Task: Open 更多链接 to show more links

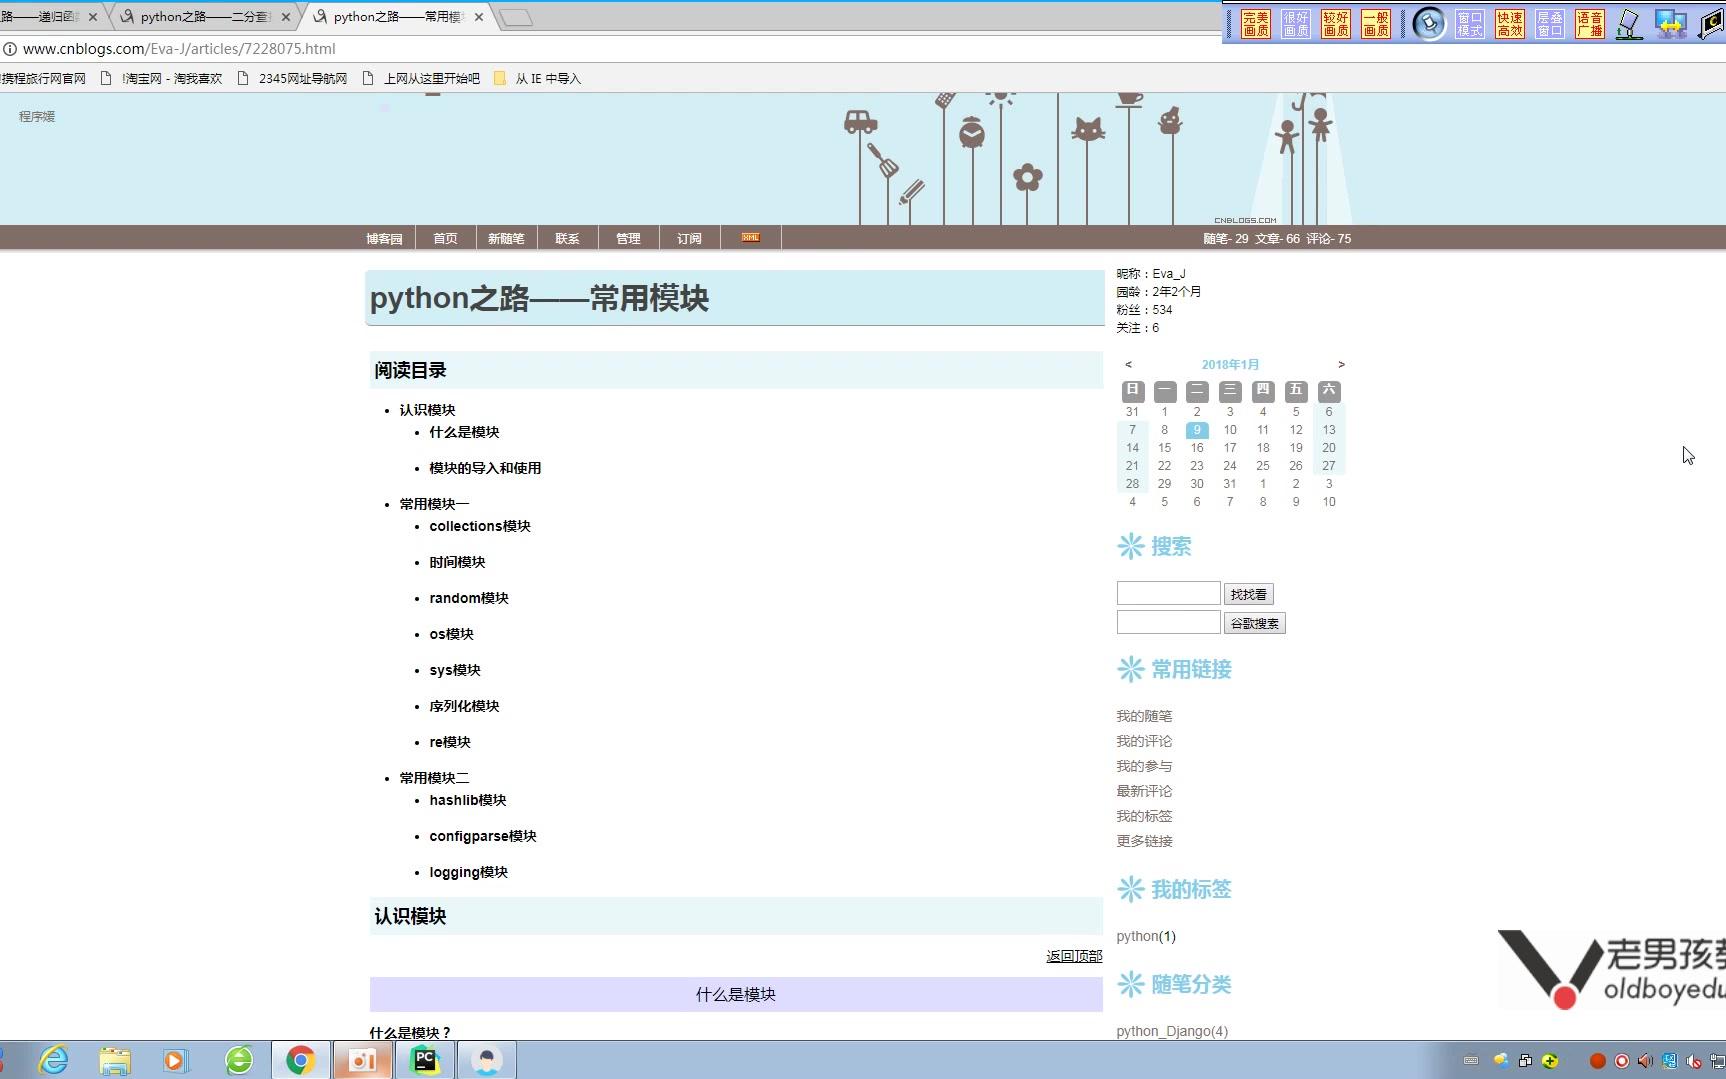Action: click(1144, 840)
